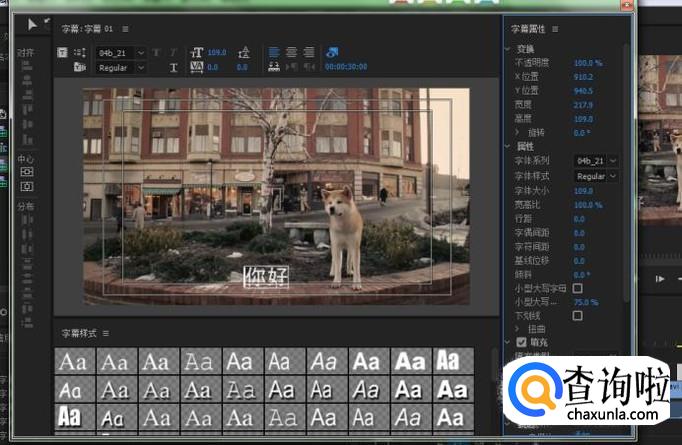Select the arrow Selection tool
Image resolution: width=682 pixels, height=445 pixels.
tap(32, 25)
